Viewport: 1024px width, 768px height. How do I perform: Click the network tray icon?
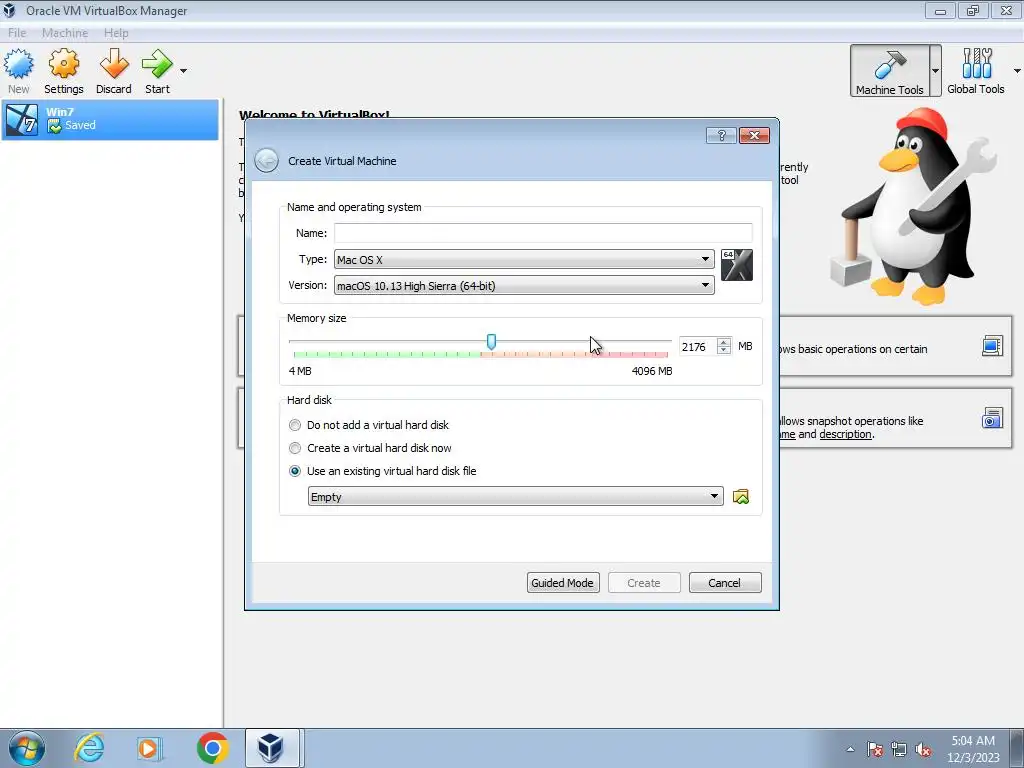click(899, 749)
